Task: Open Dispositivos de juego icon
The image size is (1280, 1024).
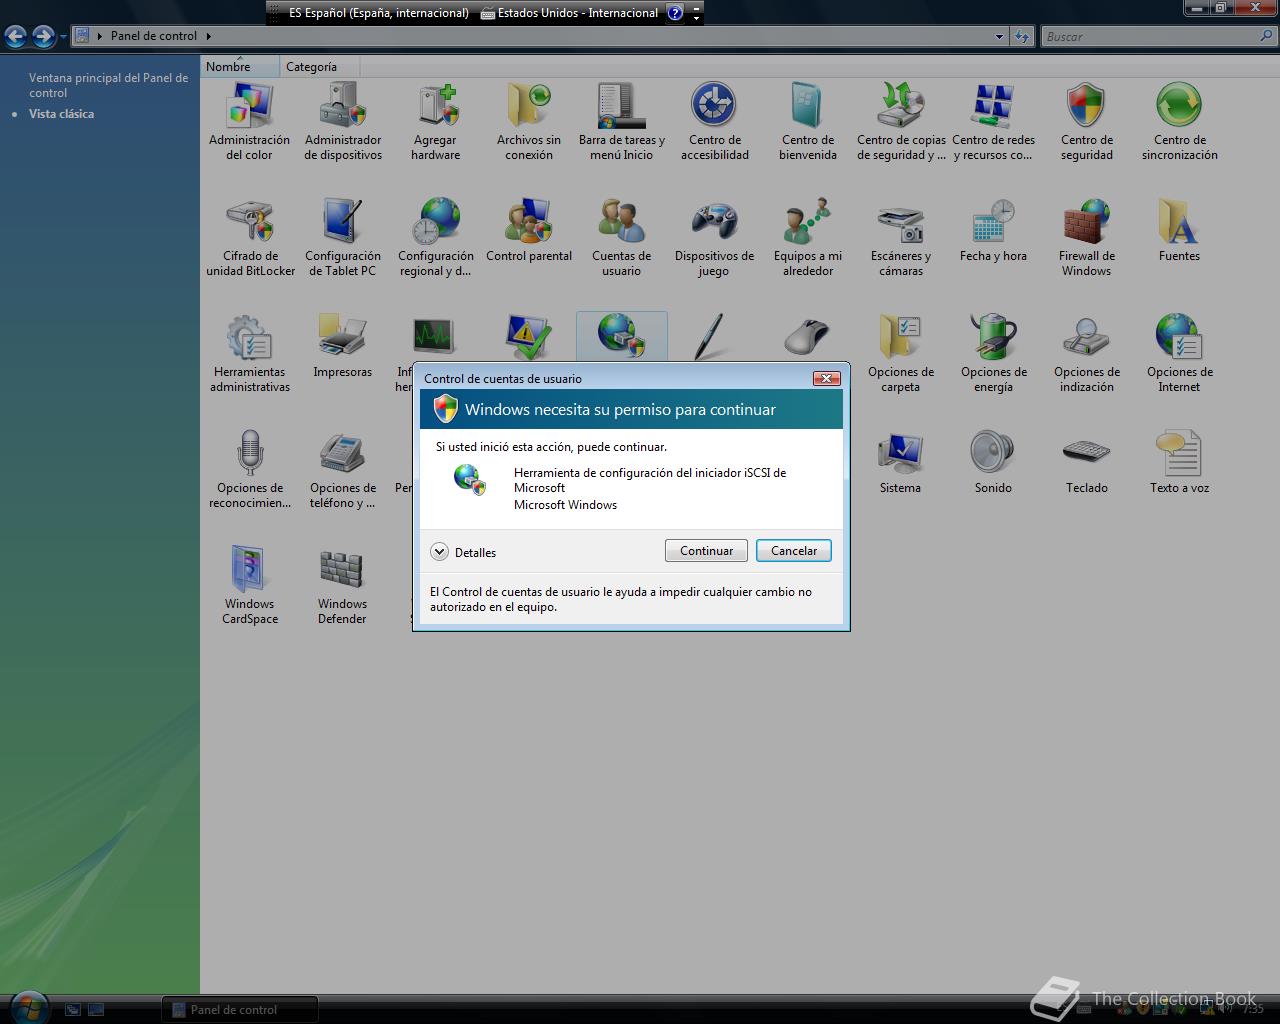Action: point(715,237)
